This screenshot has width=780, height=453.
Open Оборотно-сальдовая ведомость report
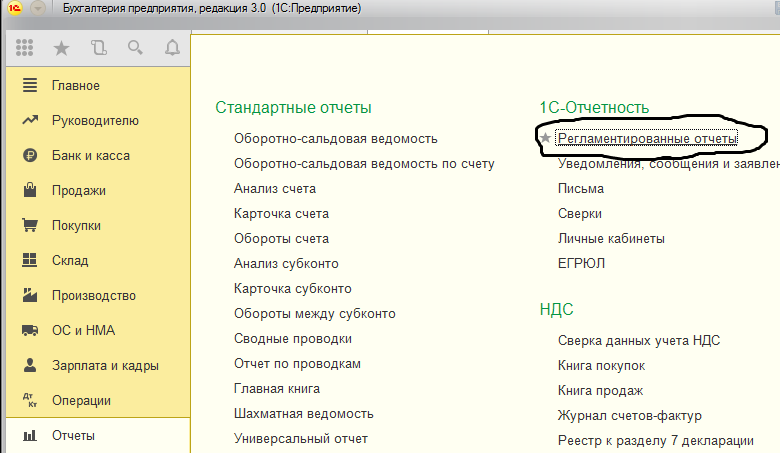coord(336,139)
